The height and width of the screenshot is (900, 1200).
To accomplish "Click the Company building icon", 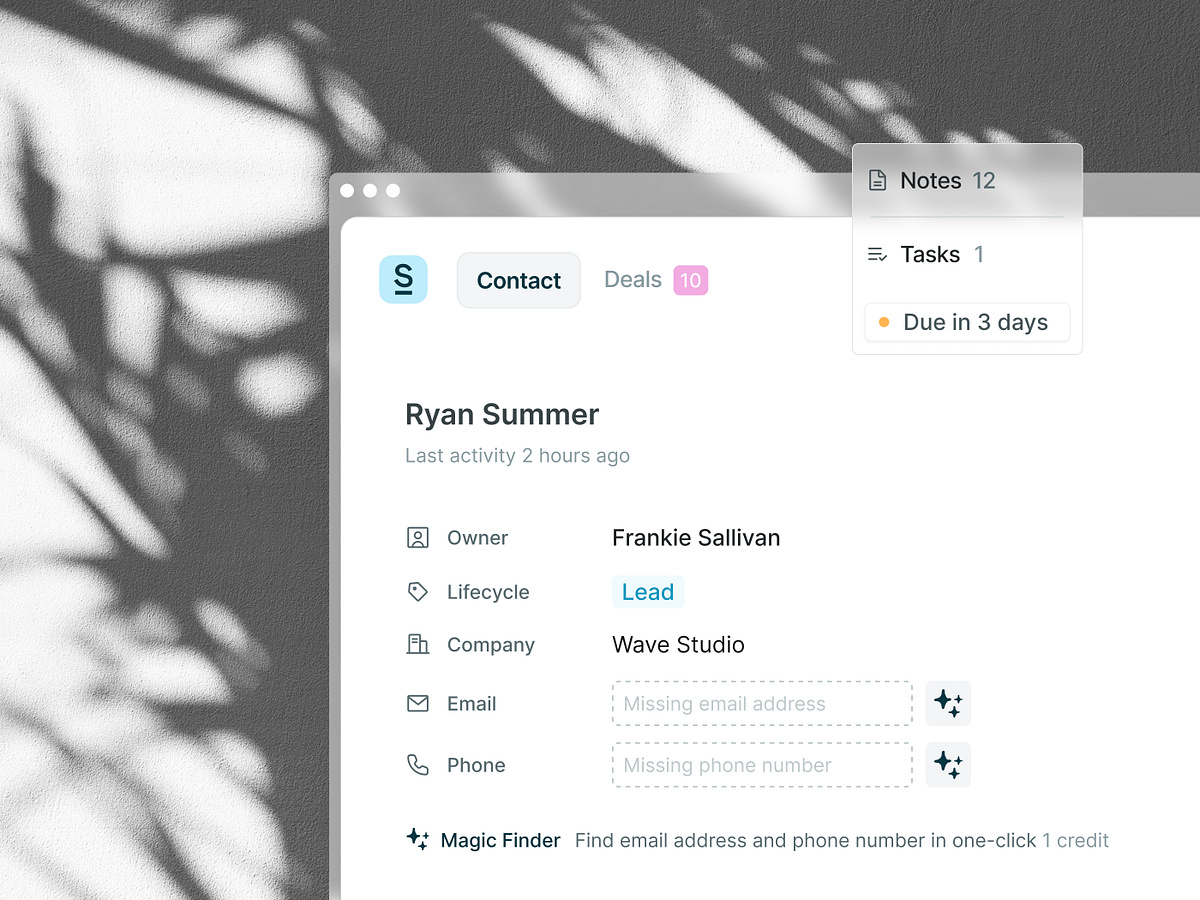I will (x=417, y=644).
